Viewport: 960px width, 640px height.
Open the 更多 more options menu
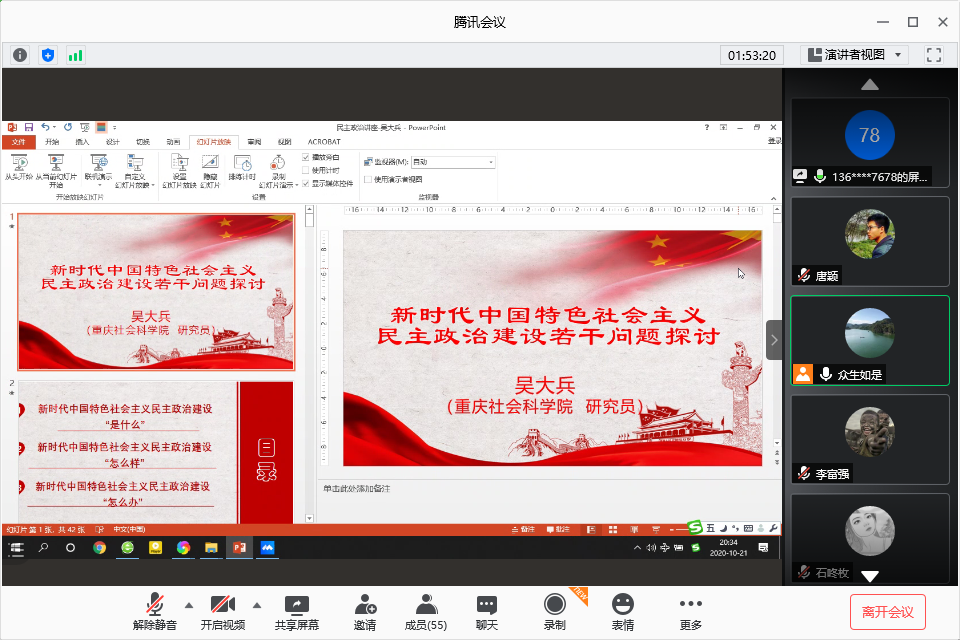[690, 611]
